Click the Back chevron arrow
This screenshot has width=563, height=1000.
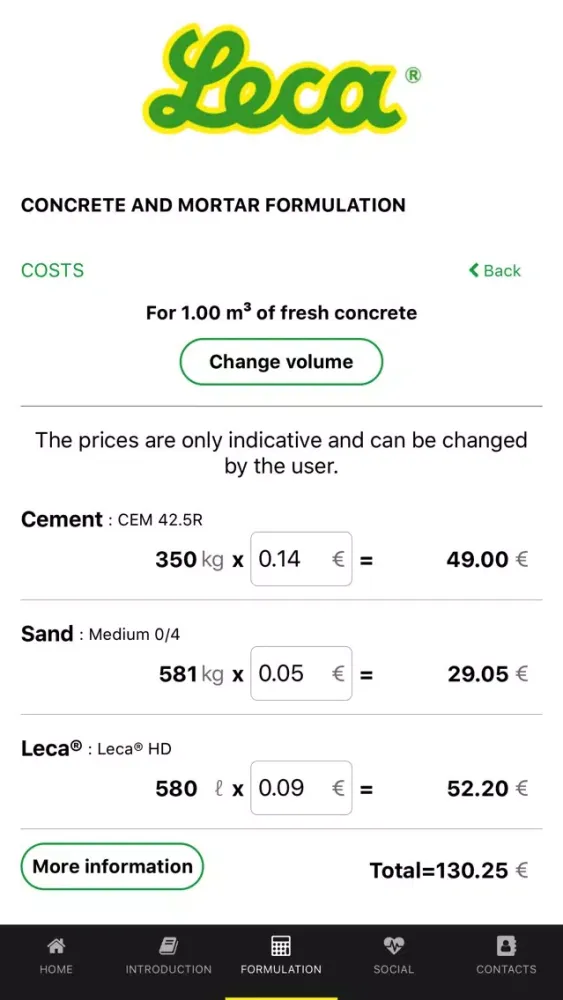coord(474,270)
